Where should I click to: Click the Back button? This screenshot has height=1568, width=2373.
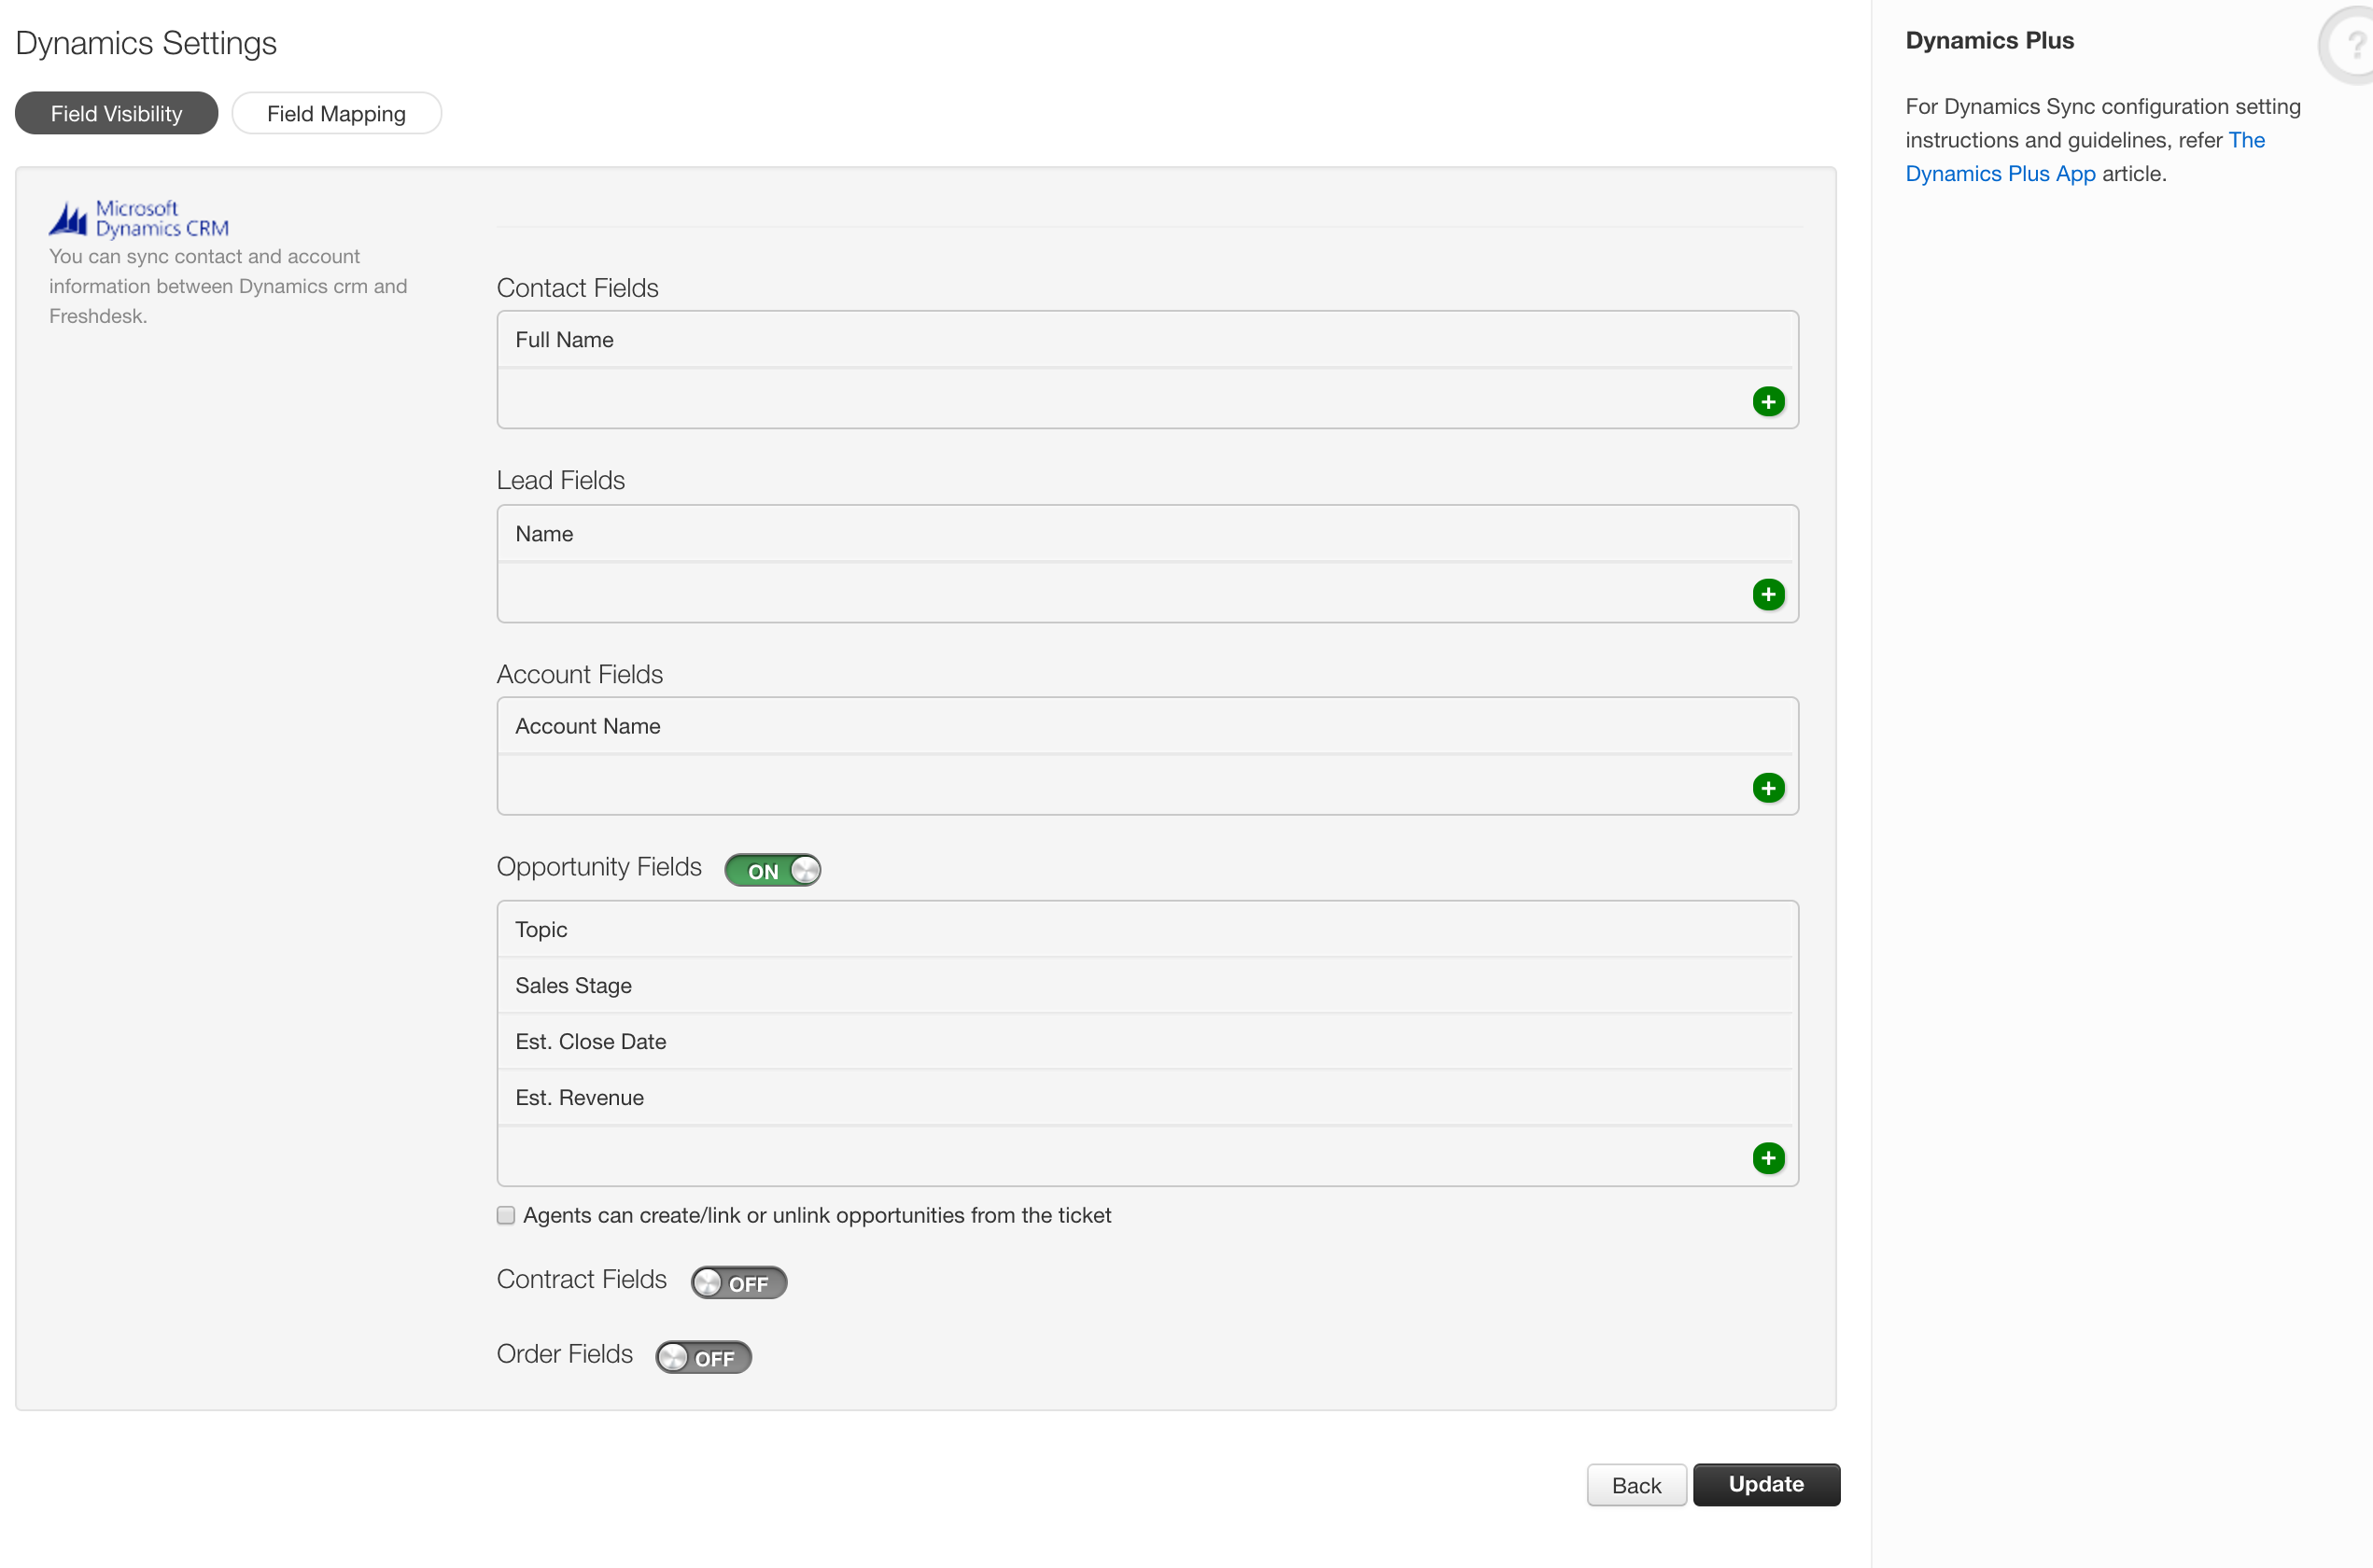click(1636, 1485)
